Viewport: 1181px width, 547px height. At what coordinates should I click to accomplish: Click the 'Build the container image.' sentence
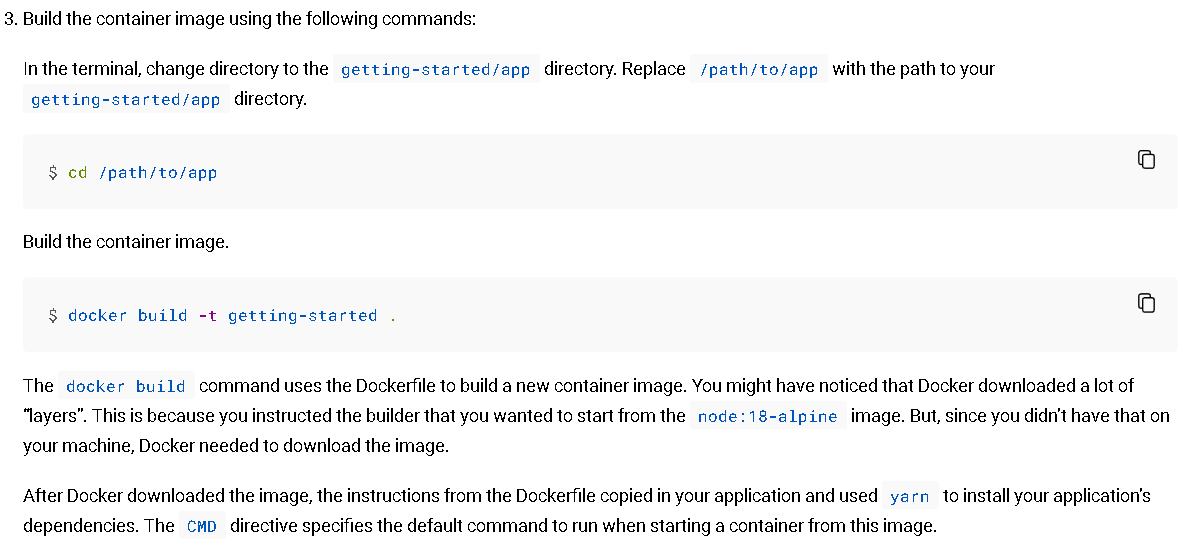[126, 243]
